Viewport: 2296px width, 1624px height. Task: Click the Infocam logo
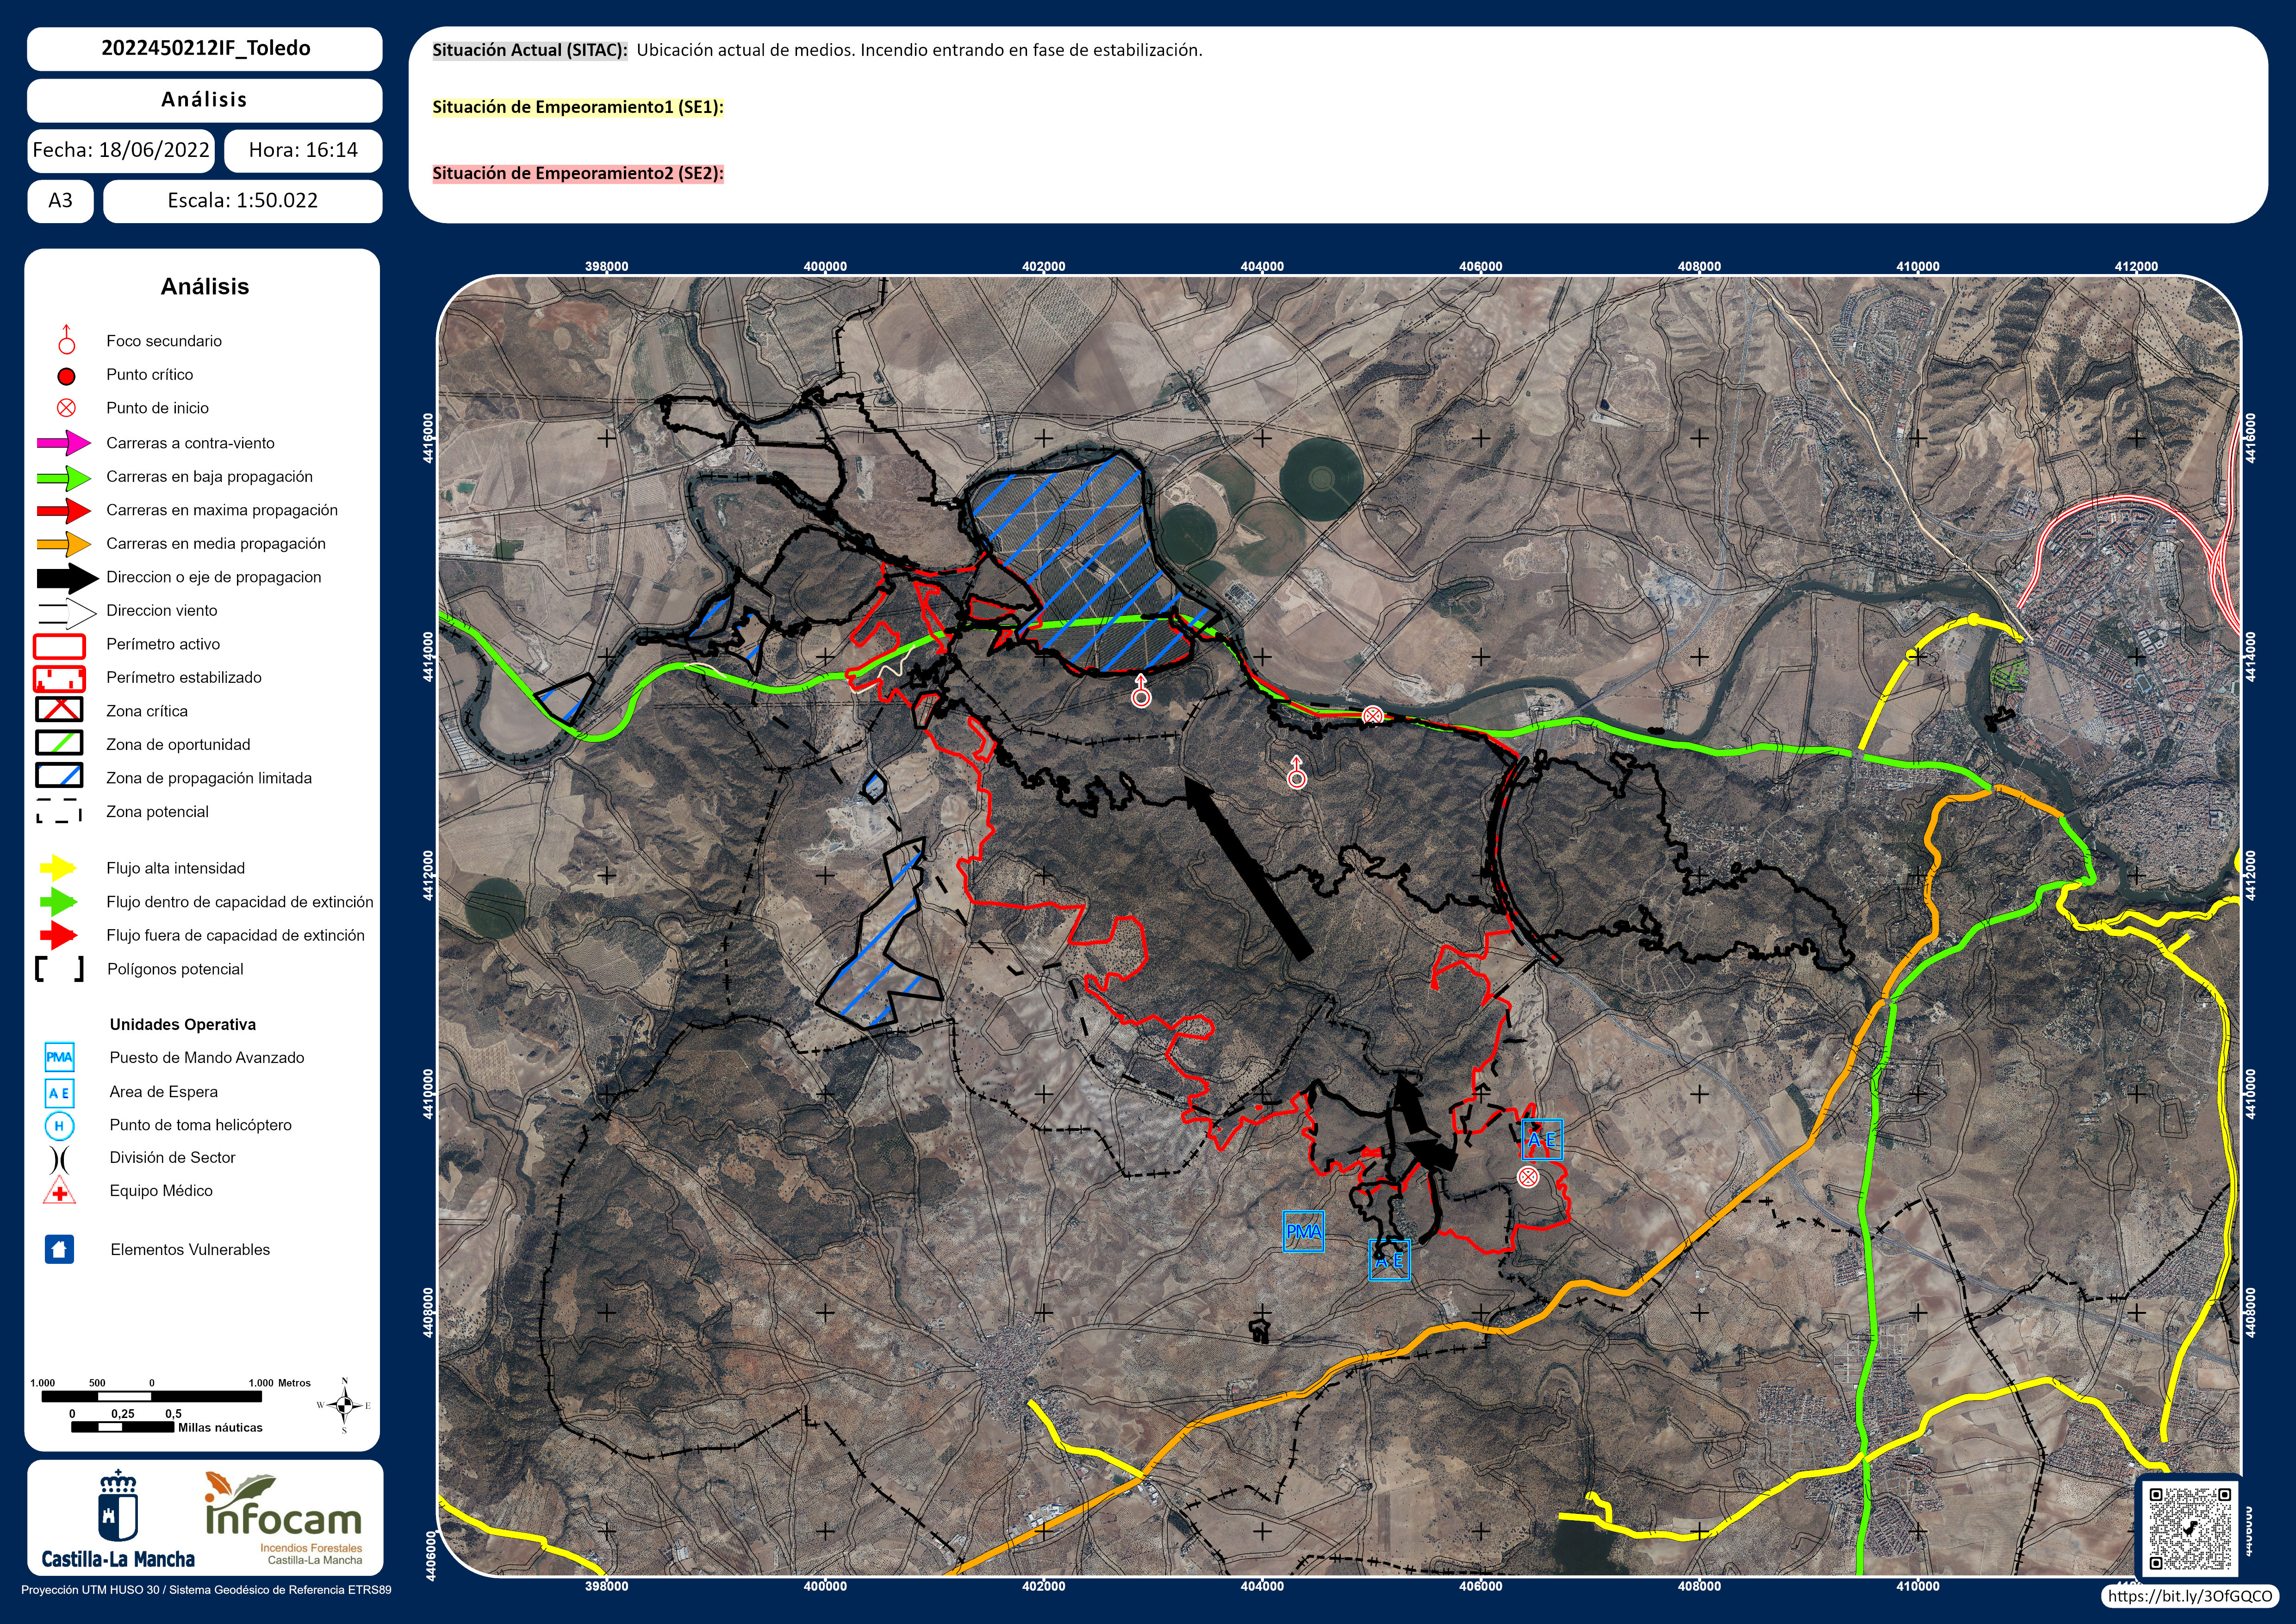tap(284, 1518)
